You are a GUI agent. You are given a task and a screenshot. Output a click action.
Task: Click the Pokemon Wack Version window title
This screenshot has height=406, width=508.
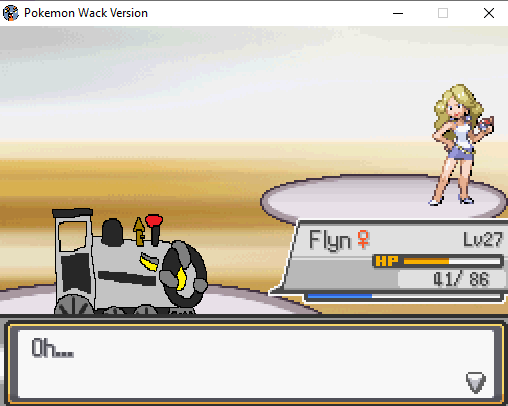(x=86, y=13)
